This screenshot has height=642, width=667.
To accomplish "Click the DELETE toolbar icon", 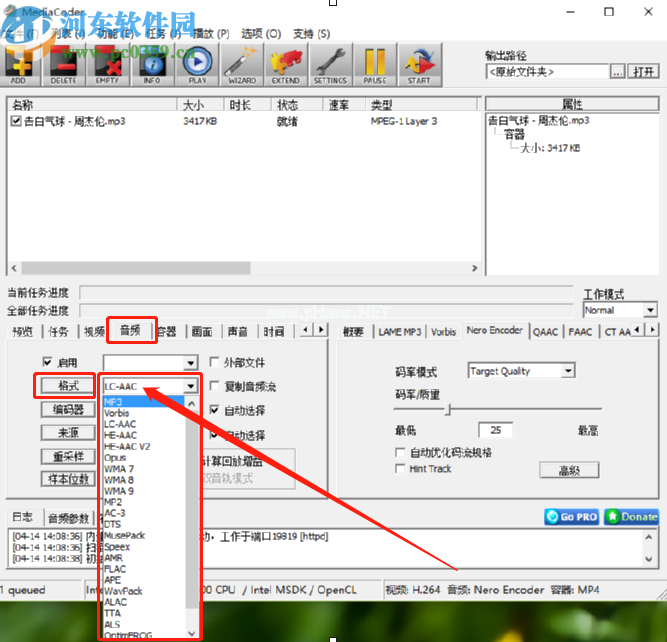I will (63, 66).
